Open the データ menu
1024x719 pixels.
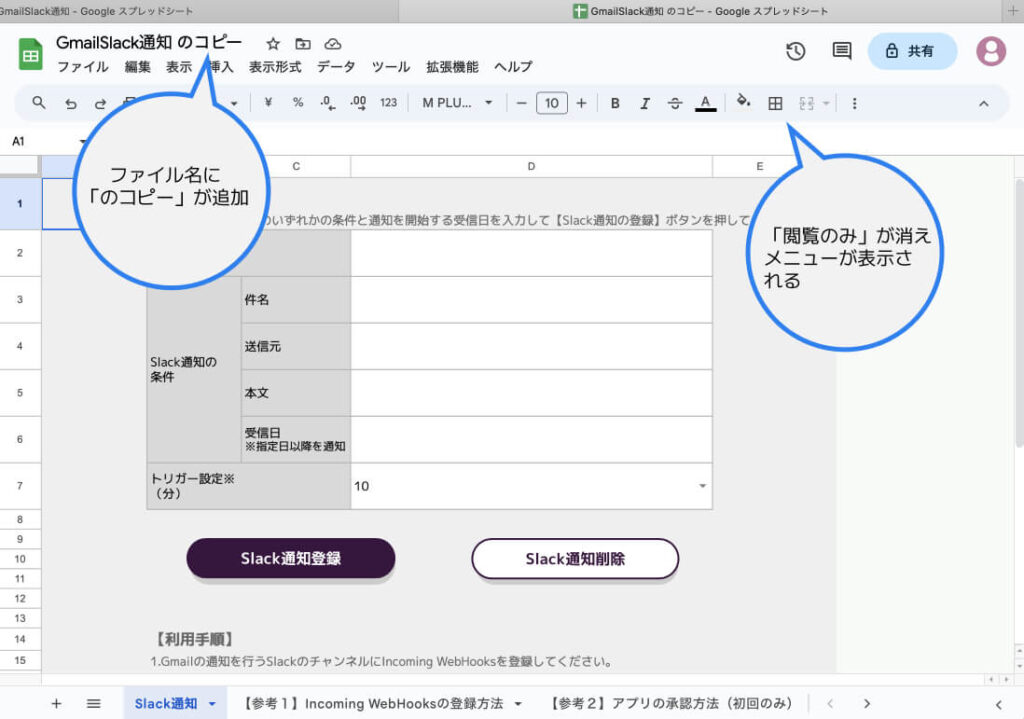coord(336,67)
